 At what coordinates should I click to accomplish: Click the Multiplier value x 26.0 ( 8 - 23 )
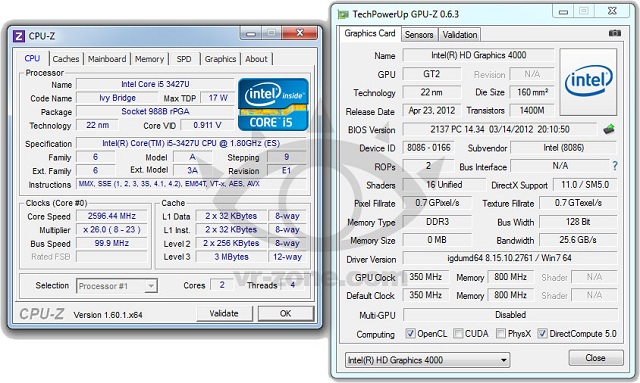111,229
